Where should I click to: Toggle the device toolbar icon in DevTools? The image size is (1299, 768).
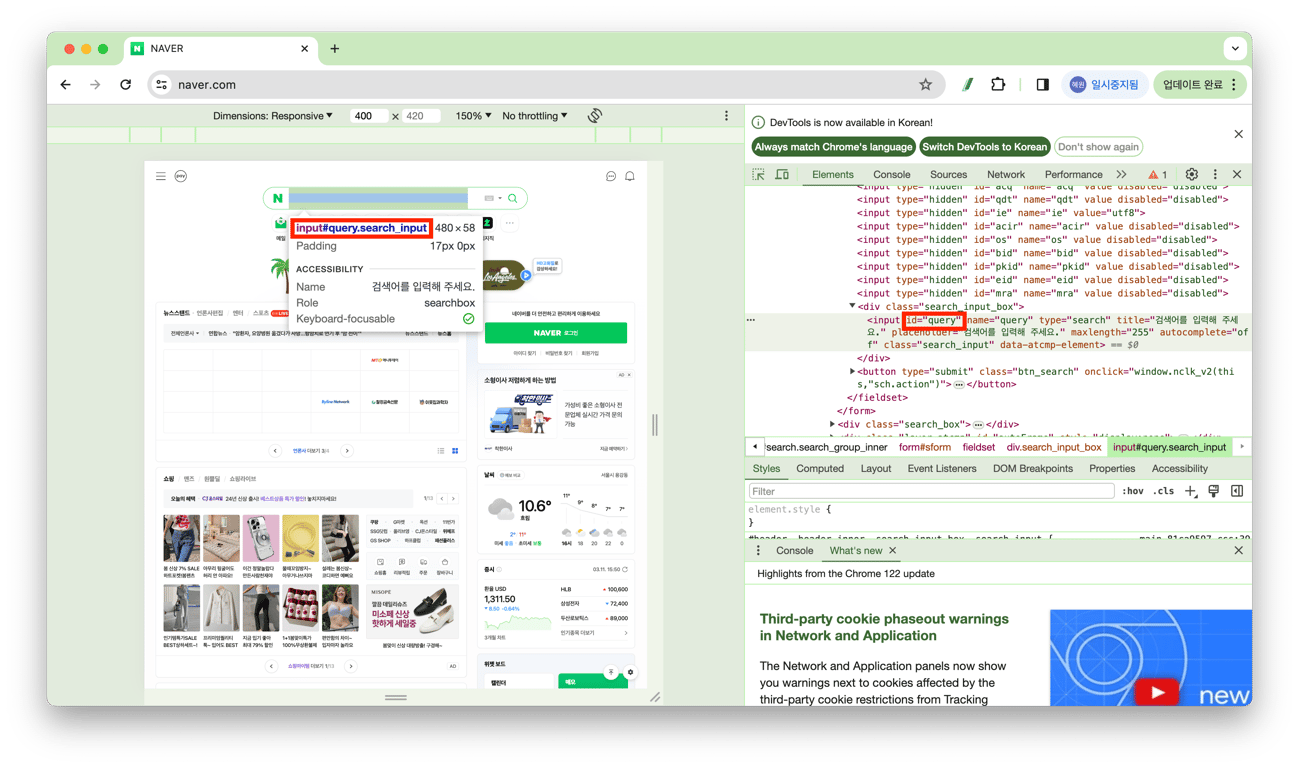(x=782, y=175)
